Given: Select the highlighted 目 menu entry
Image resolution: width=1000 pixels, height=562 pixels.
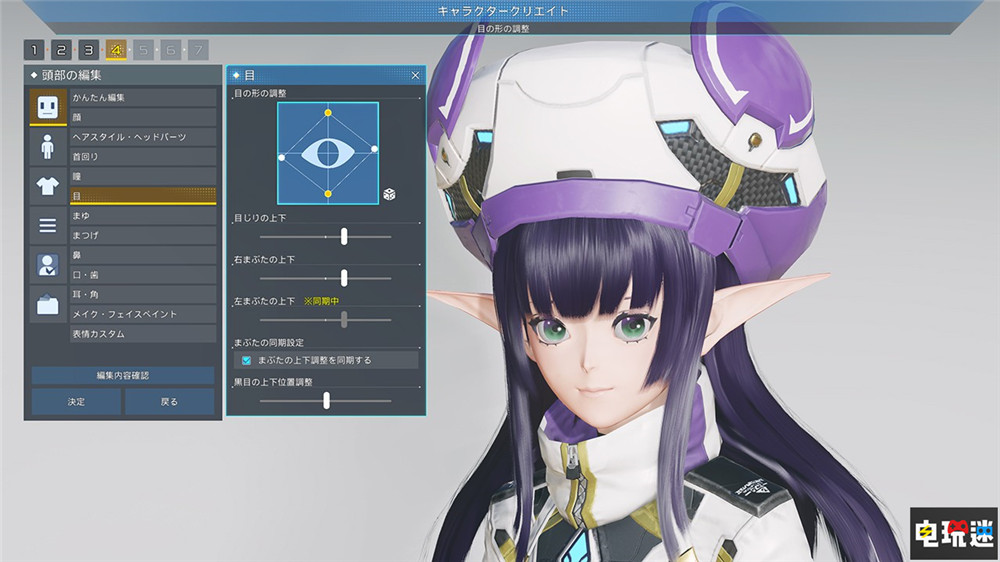Looking at the screenshot, I should pos(143,196).
